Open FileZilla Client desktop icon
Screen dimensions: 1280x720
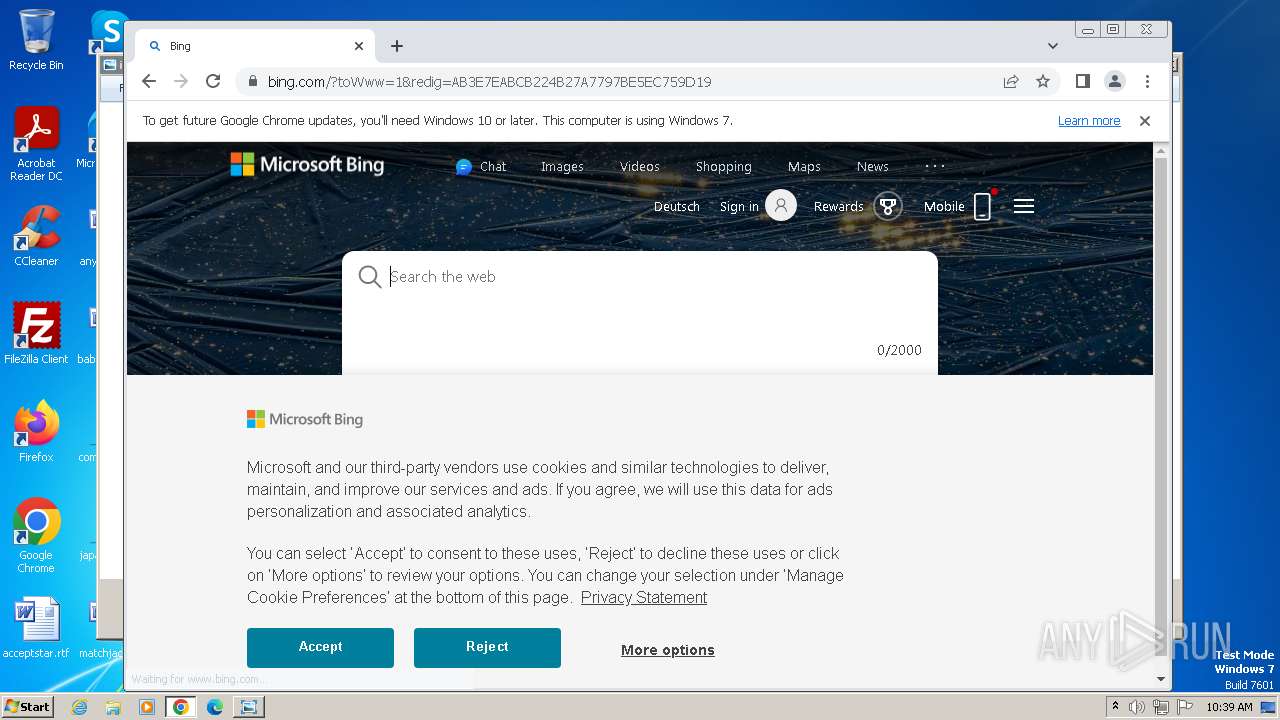click(36, 333)
